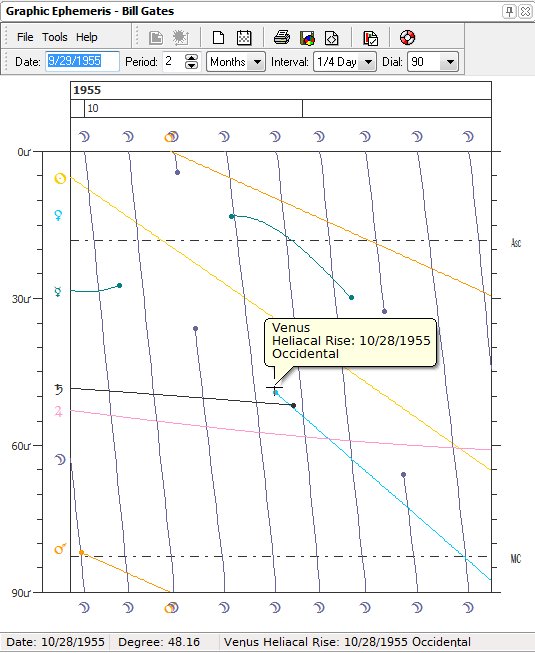The image size is (535, 653).
Task: Increase the Period with the up arrow
Action: 192,57
